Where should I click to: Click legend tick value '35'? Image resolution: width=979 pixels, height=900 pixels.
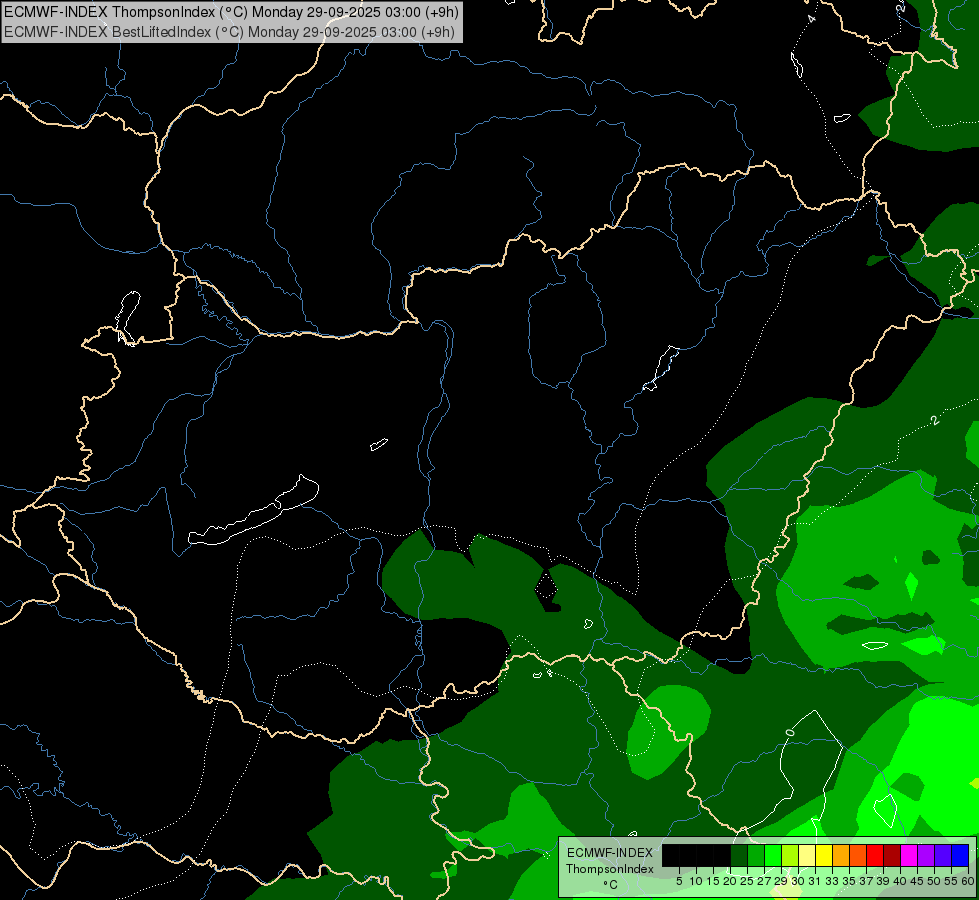pyautogui.click(x=849, y=881)
